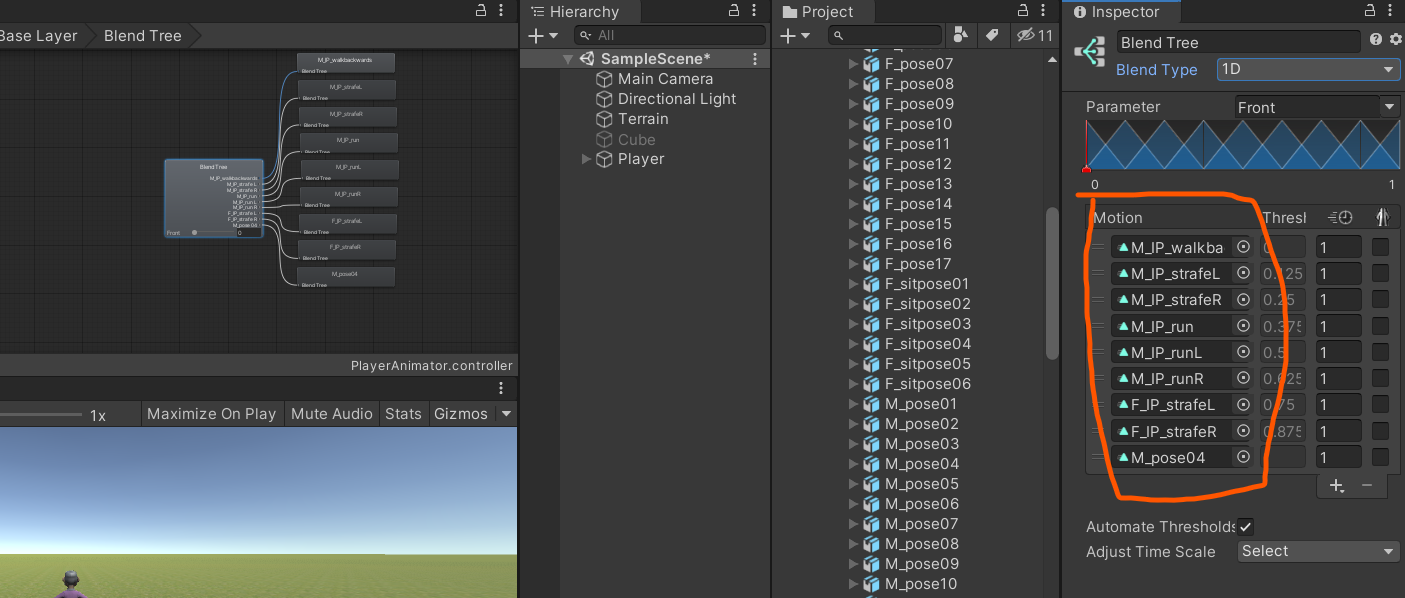Enable mirror for M_IP_run motion
Screen dimensions: 1405x598
(x=1380, y=326)
